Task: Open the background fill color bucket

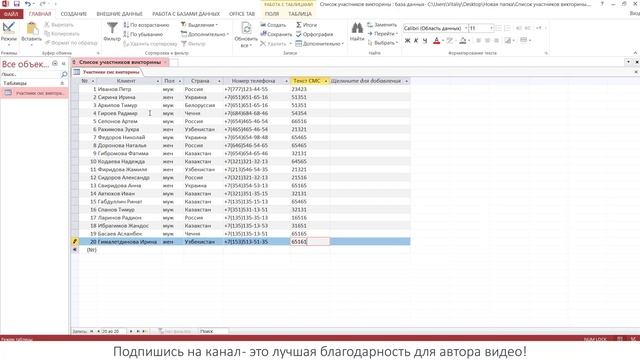Action: (x=462, y=40)
